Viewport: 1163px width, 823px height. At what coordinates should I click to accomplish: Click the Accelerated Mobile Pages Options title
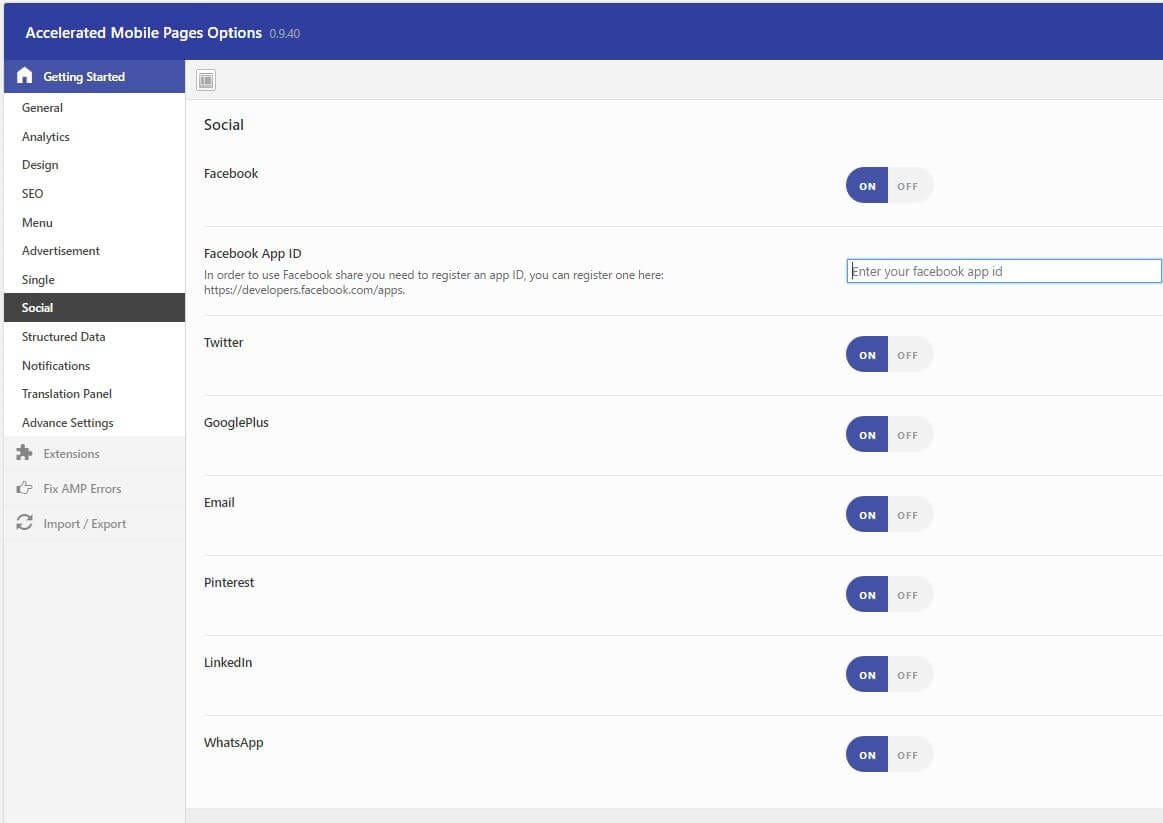tap(143, 33)
